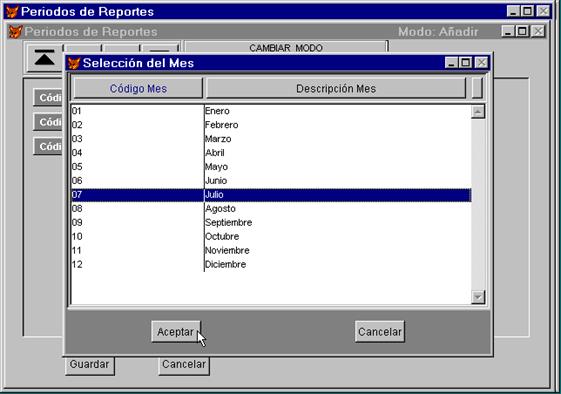Viewport: 561px width, 394px height.
Task: Click Cancelar in Selección del Mes dialog
Action: click(380, 332)
